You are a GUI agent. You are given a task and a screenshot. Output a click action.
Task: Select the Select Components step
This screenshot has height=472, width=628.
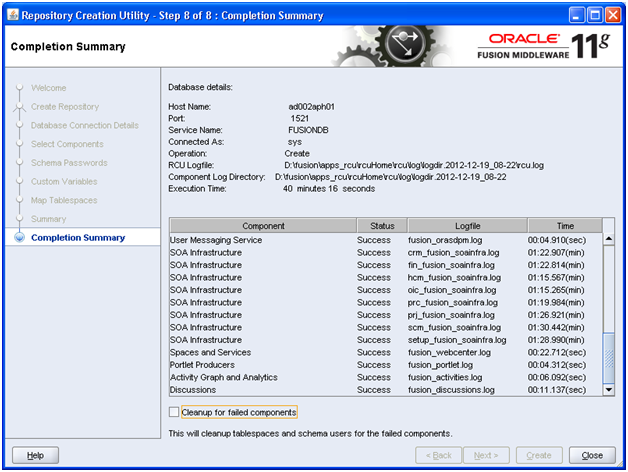(x=67, y=144)
